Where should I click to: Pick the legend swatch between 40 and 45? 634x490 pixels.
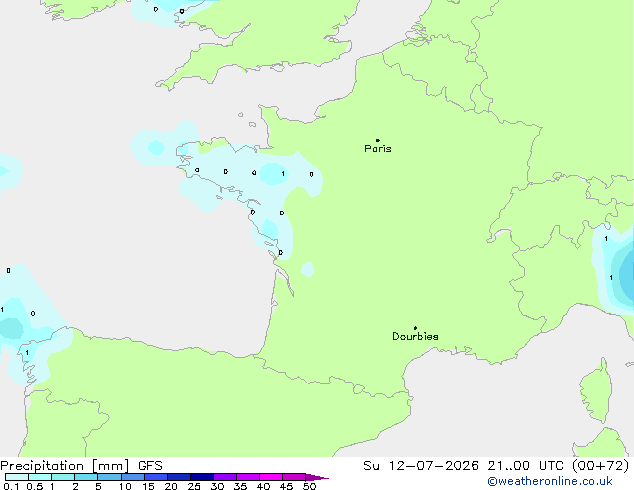point(271,477)
